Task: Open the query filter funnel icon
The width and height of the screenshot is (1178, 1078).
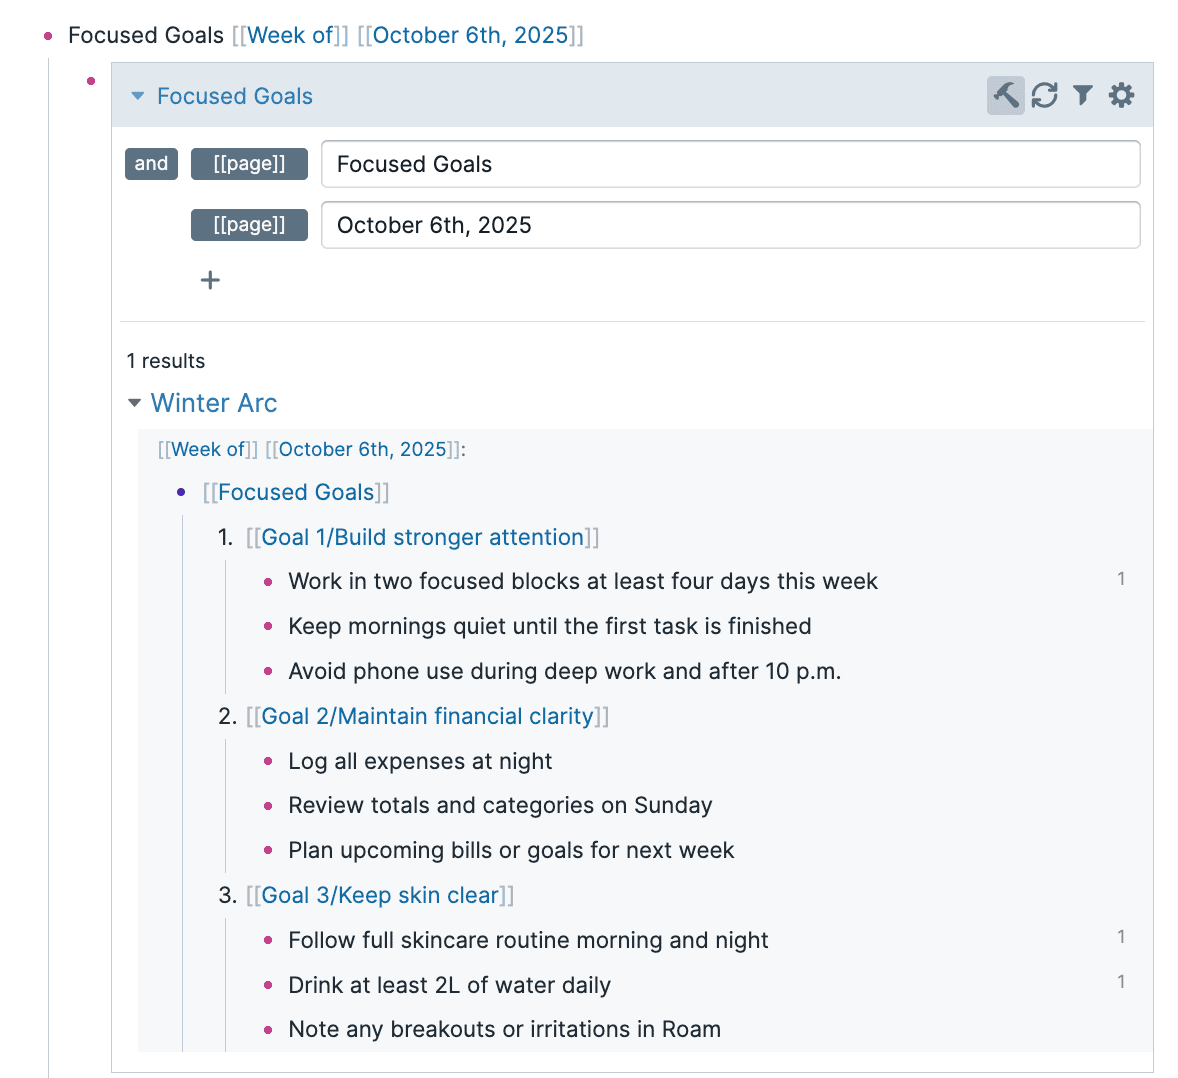Action: tap(1082, 95)
